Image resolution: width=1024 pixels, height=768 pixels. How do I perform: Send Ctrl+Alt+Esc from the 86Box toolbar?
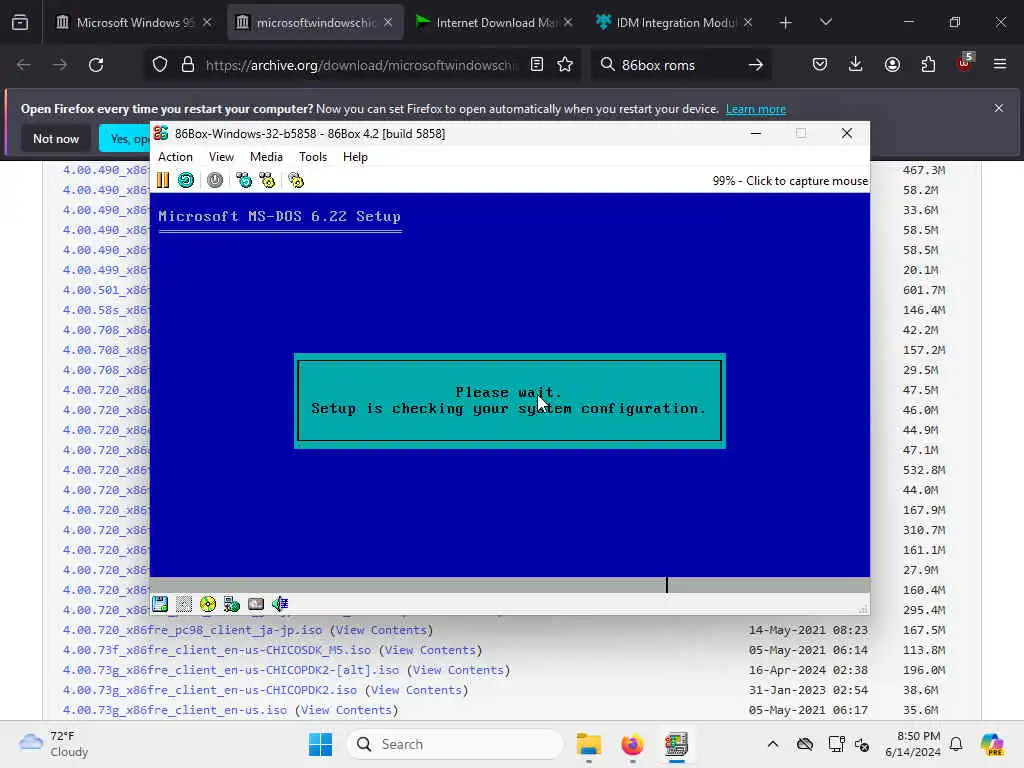[268, 180]
